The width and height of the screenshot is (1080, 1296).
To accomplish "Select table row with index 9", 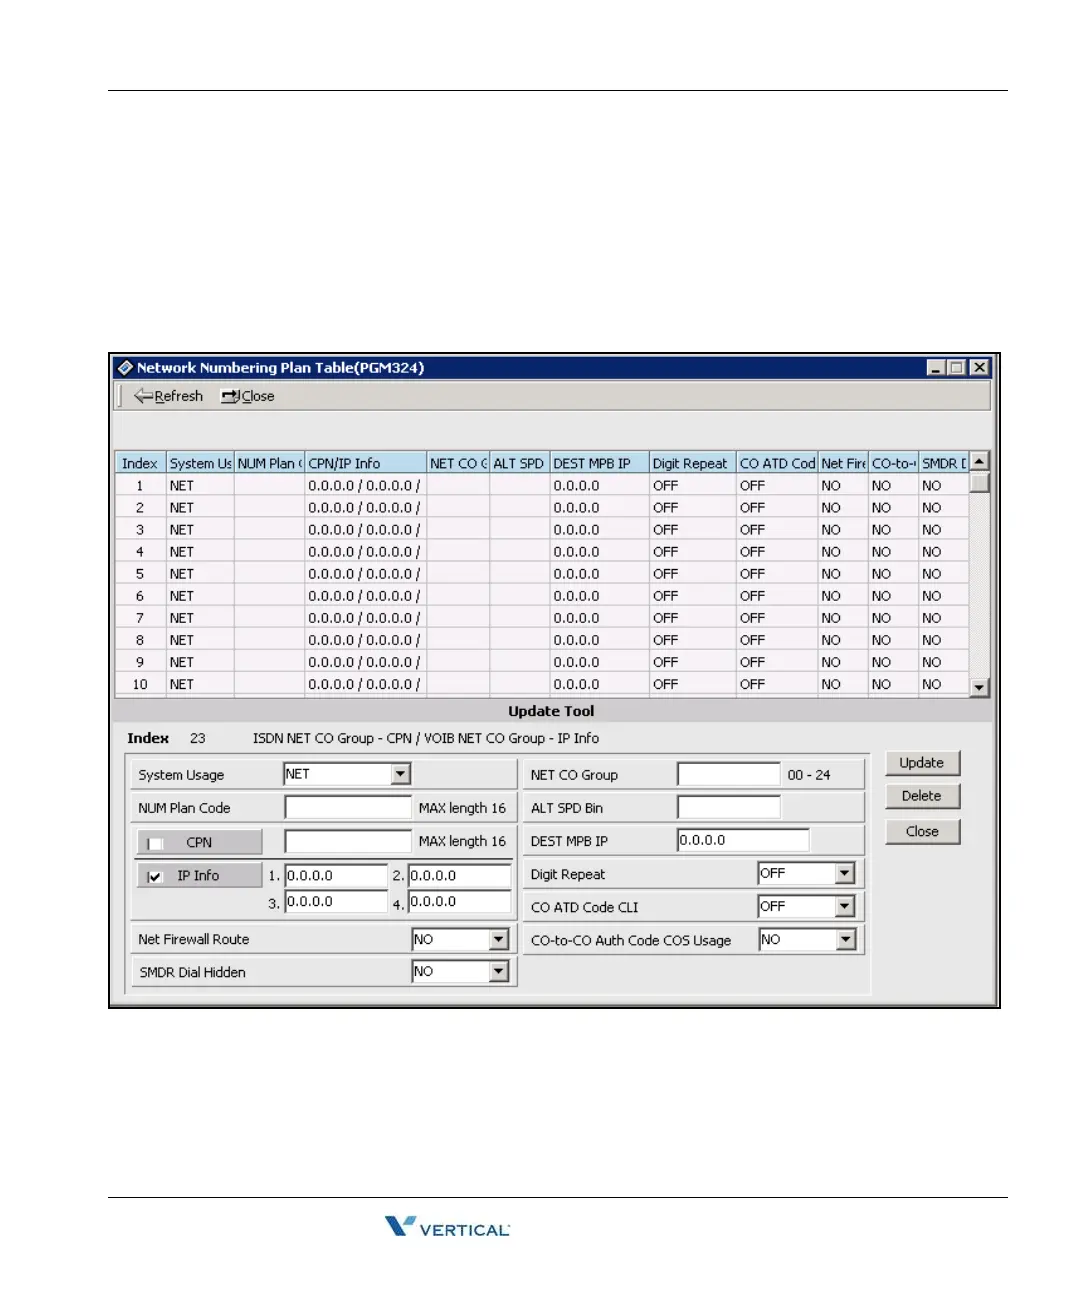I will (x=542, y=662).
